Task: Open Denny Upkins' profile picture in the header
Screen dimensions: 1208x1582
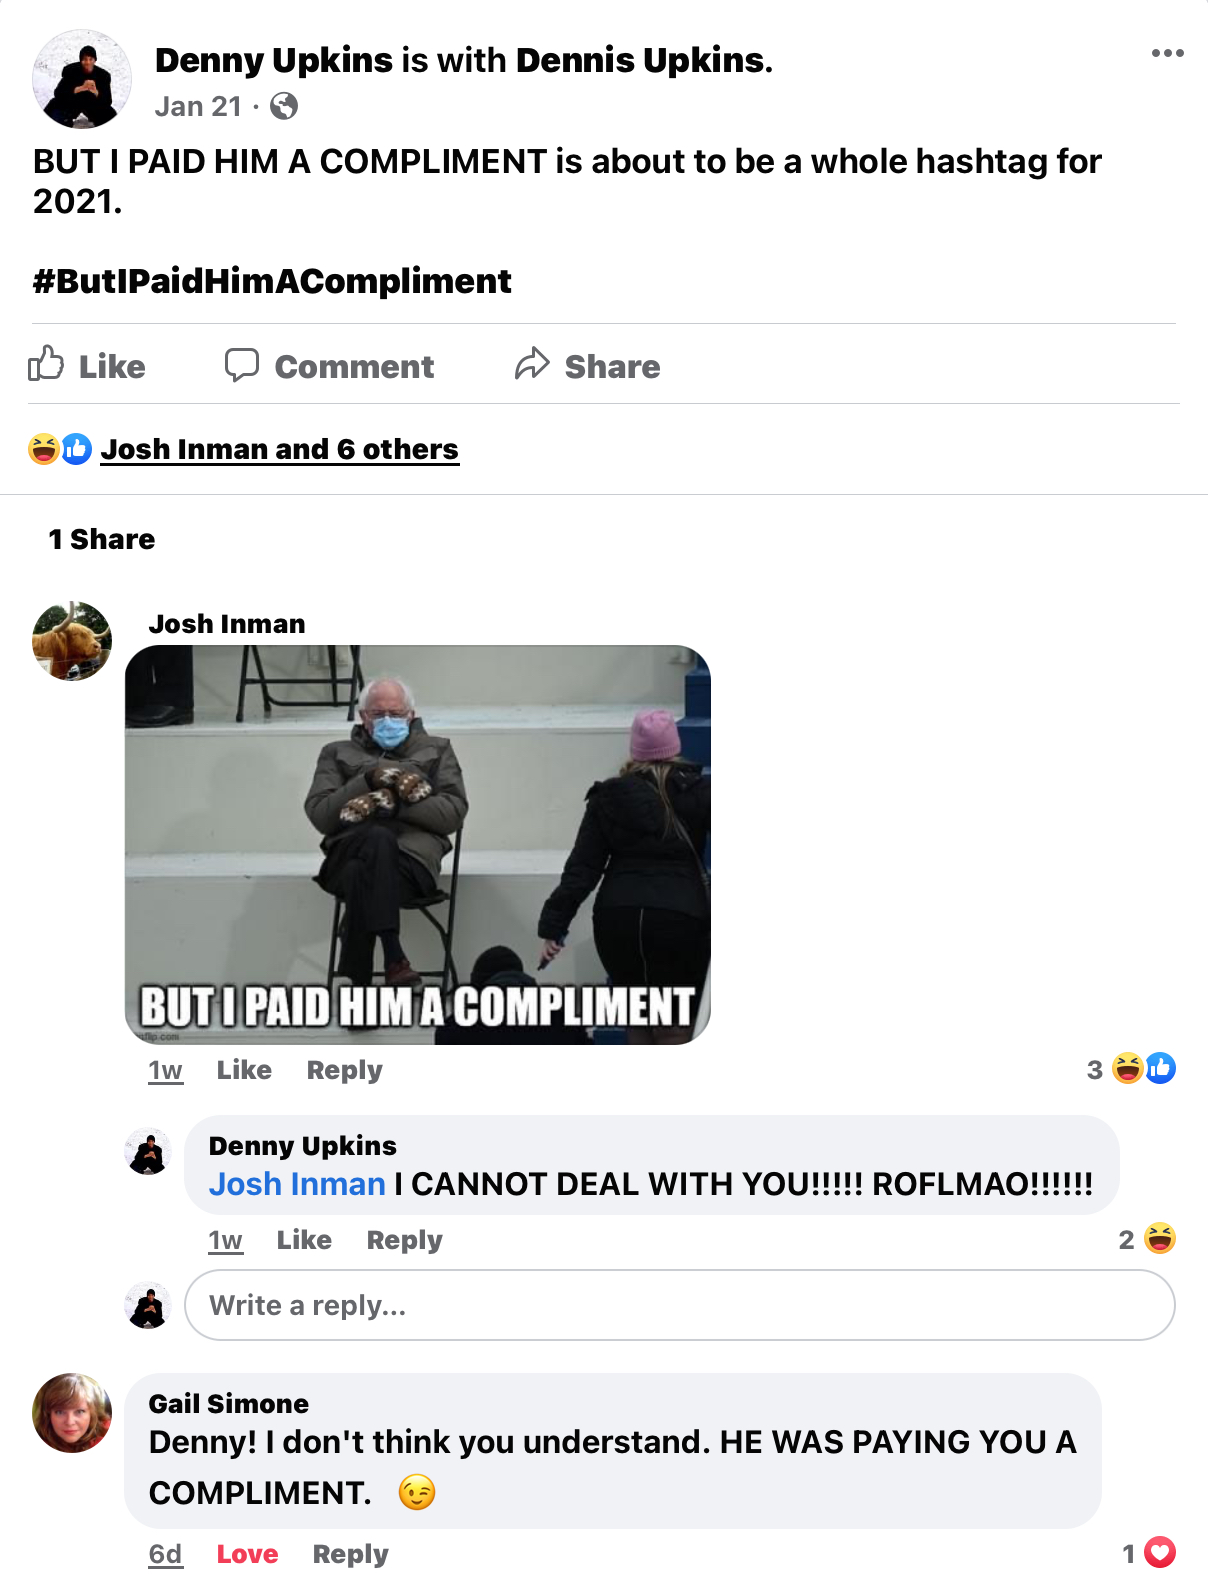Action: (82, 79)
